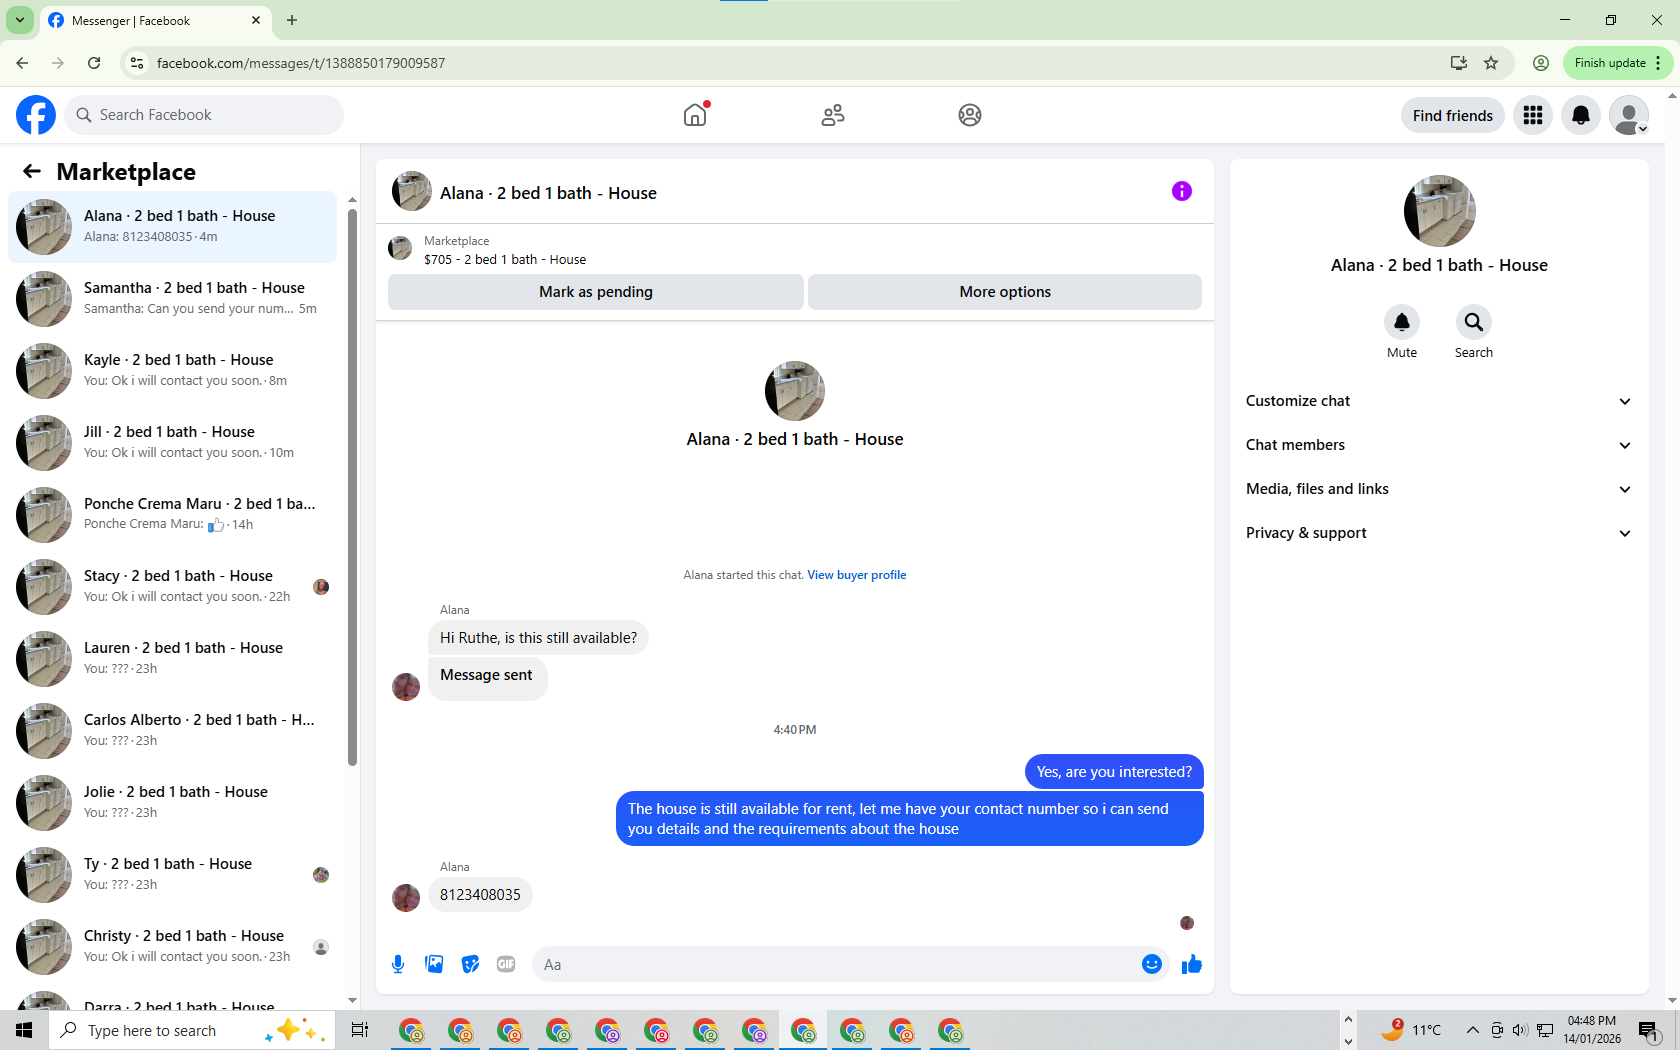
Task: Open the Carlos Alberto conversation
Action: pyautogui.click(x=173, y=731)
